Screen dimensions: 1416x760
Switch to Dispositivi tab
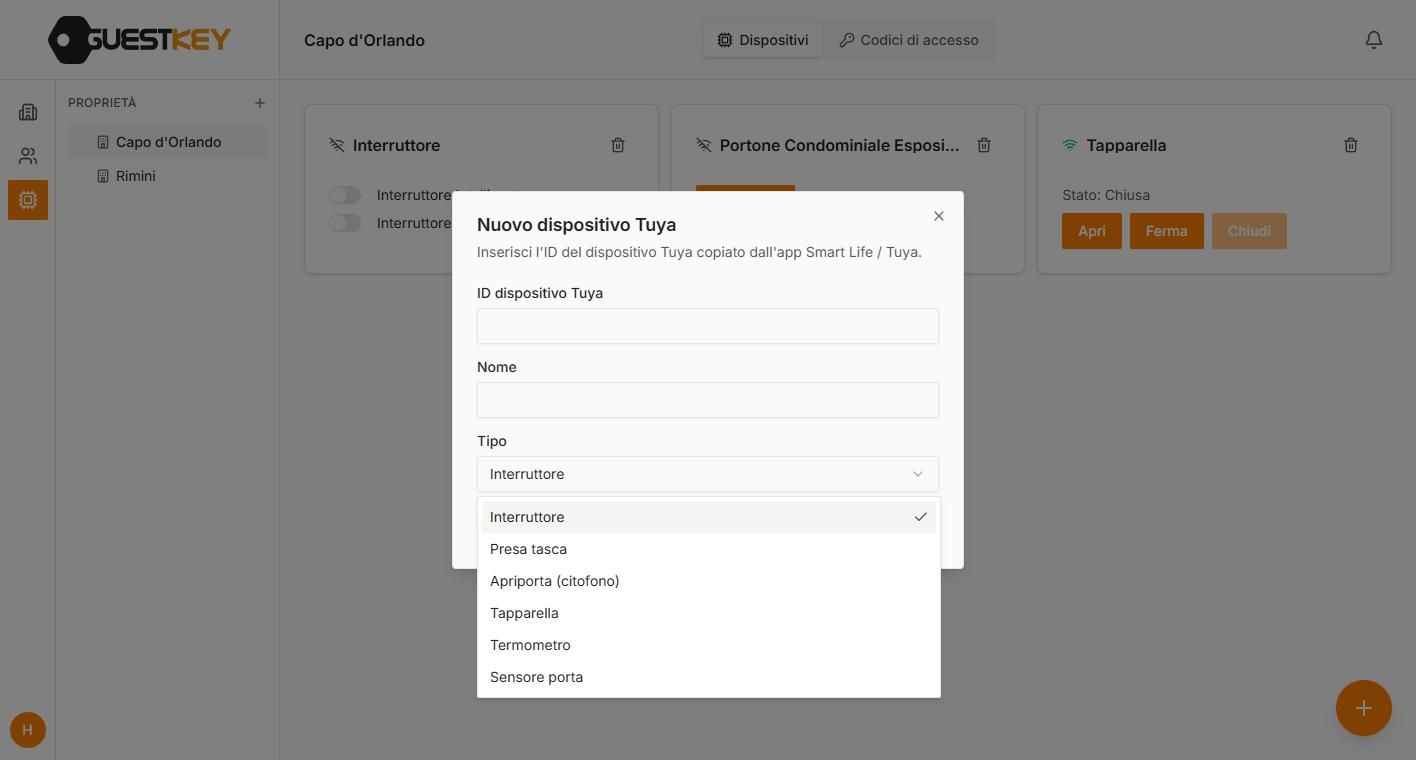point(763,40)
